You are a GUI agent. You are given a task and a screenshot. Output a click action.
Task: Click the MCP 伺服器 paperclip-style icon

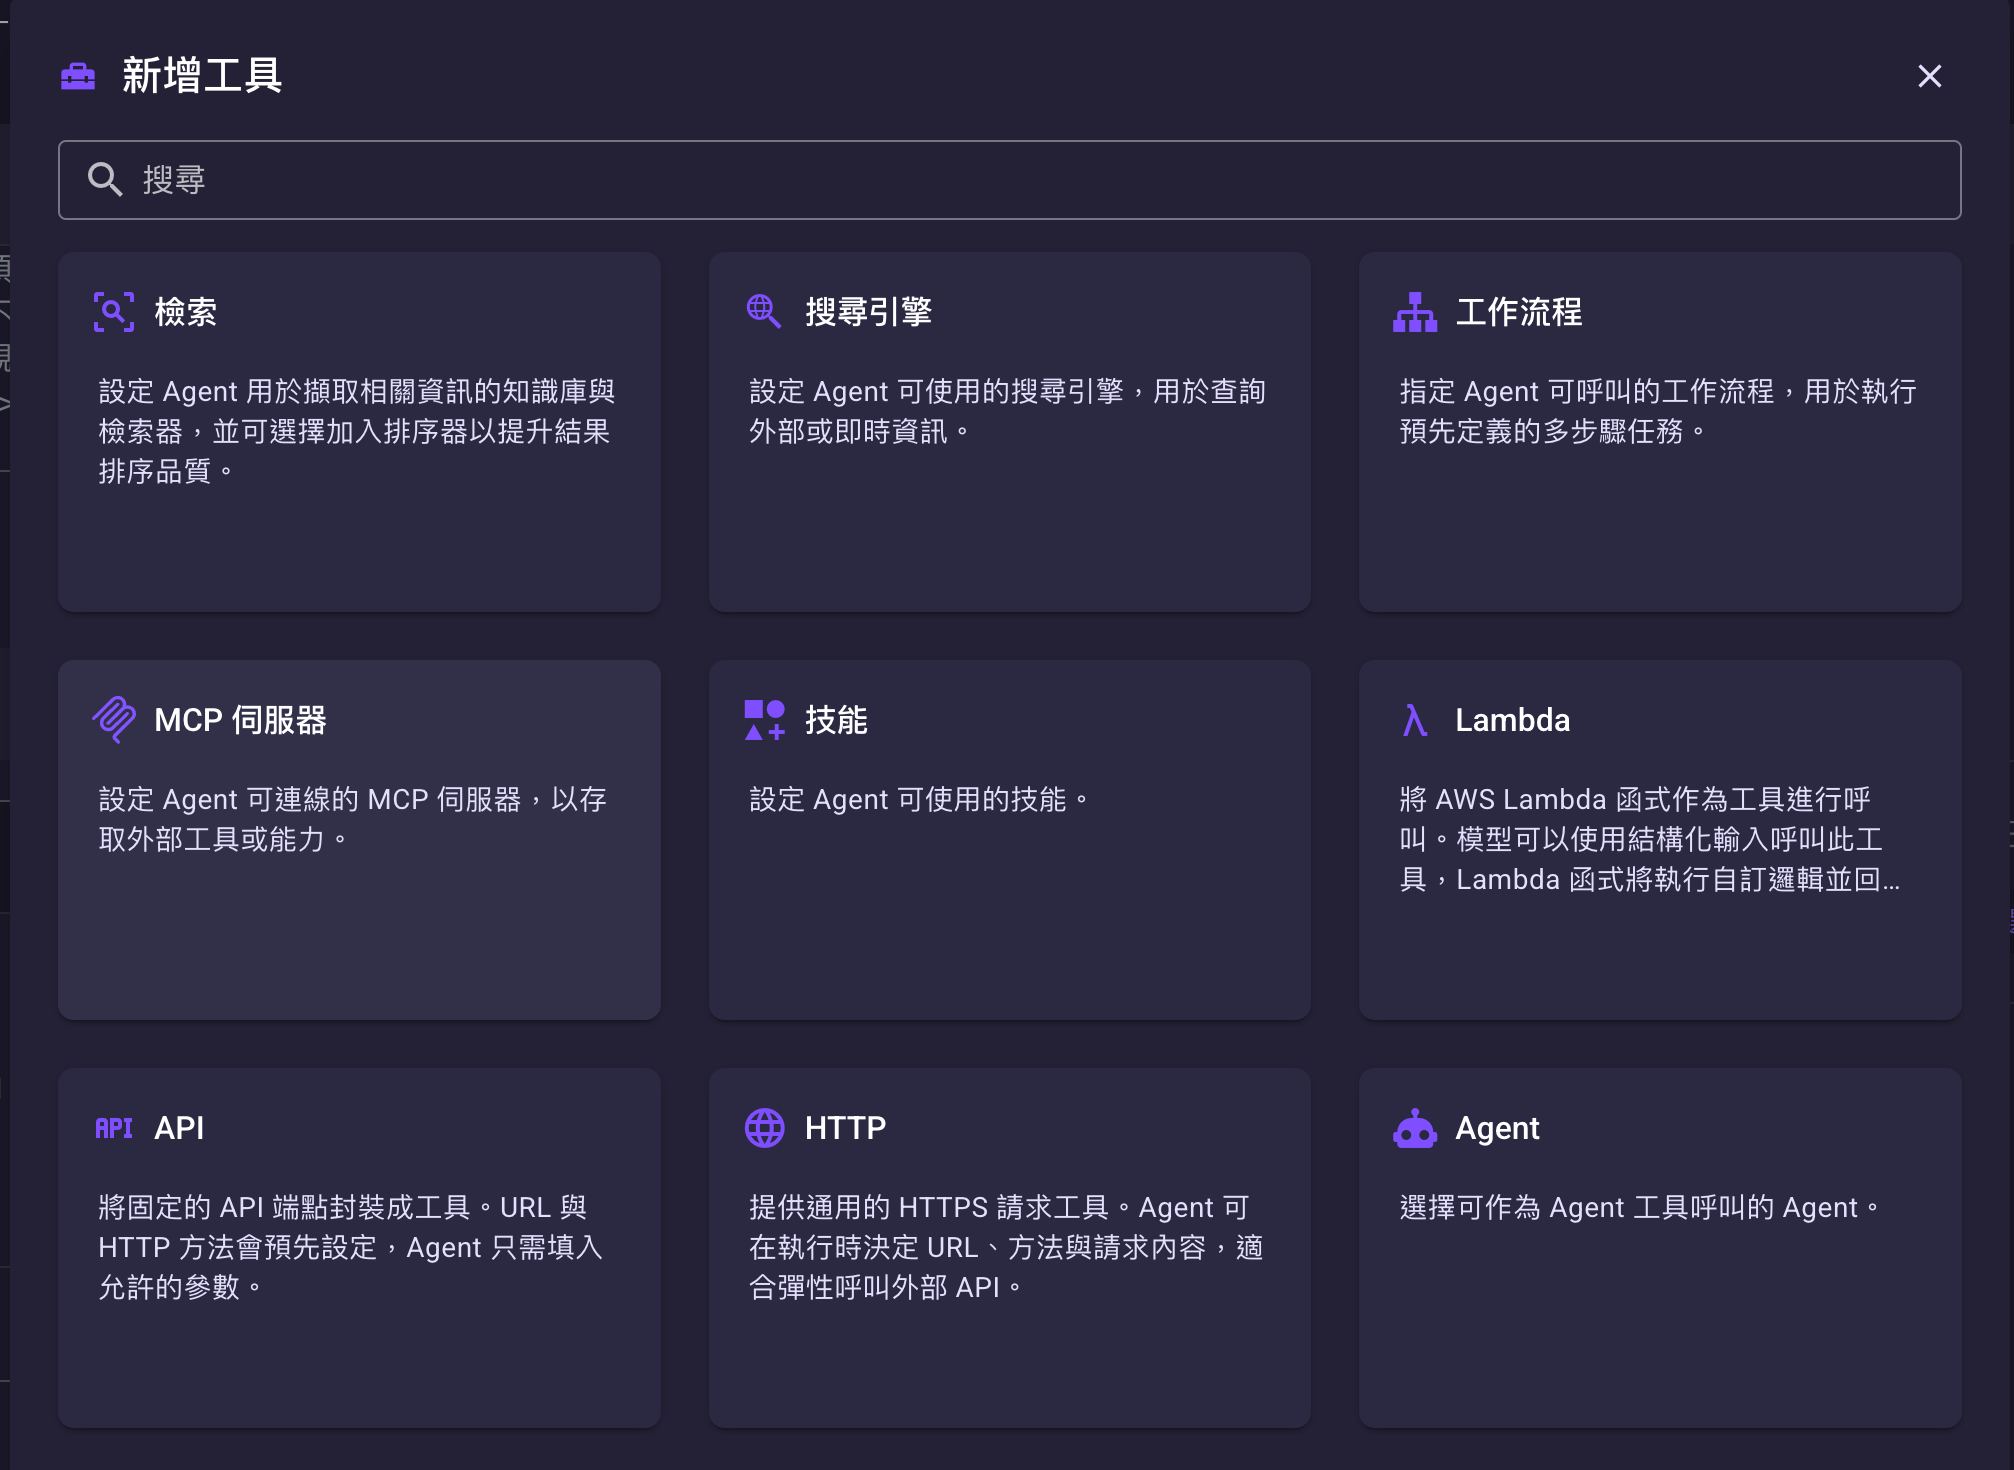click(114, 720)
